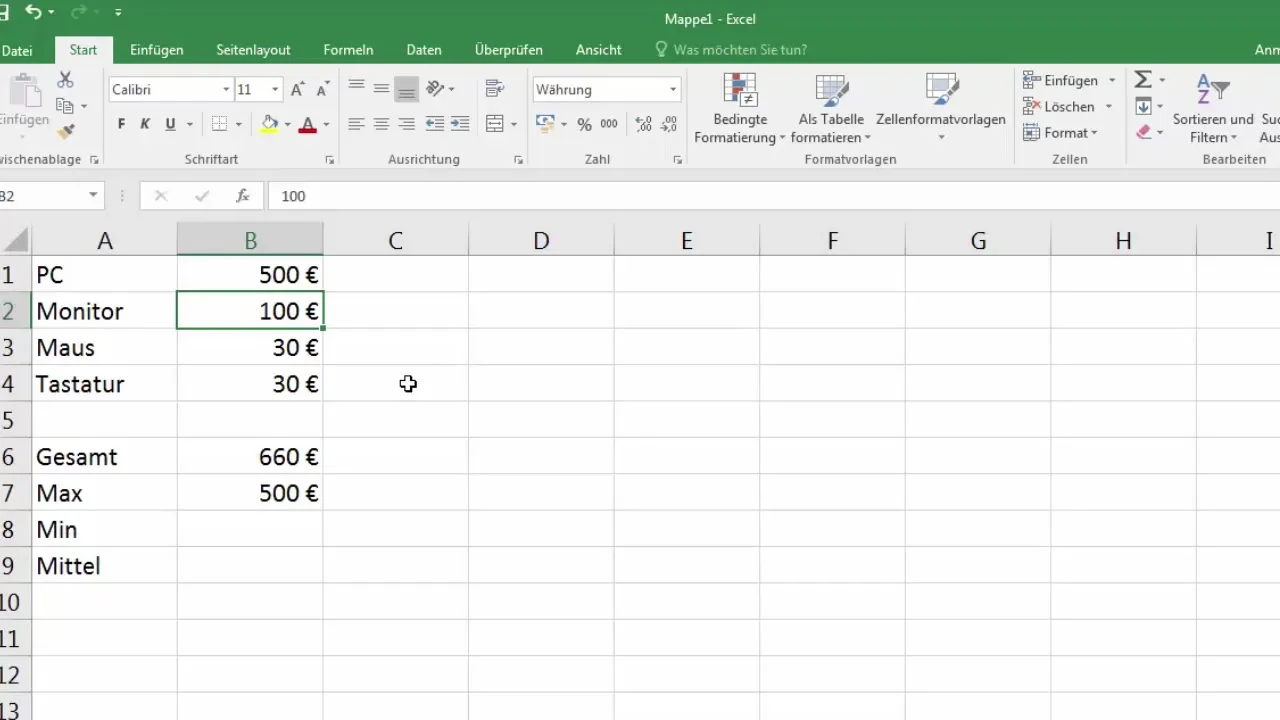Image resolution: width=1280 pixels, height=720 pixels.
Task: Expand the borders dropdown arrow
Action: 238,125
